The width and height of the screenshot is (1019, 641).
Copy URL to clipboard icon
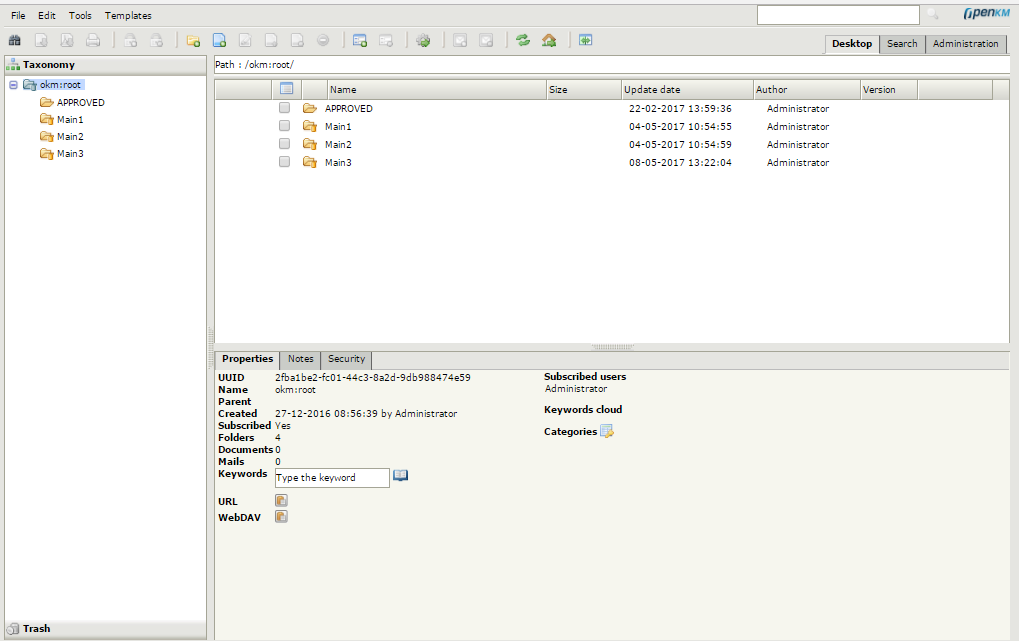click(281, 501)
